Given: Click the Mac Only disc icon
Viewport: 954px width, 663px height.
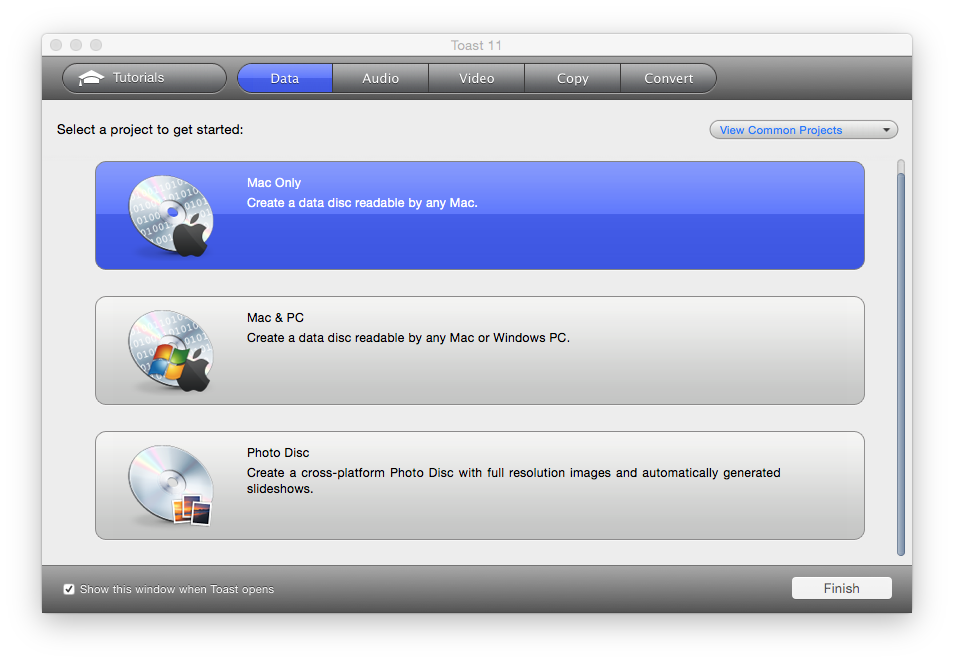Looking at the screenshot, I should (x=171, y=215).
